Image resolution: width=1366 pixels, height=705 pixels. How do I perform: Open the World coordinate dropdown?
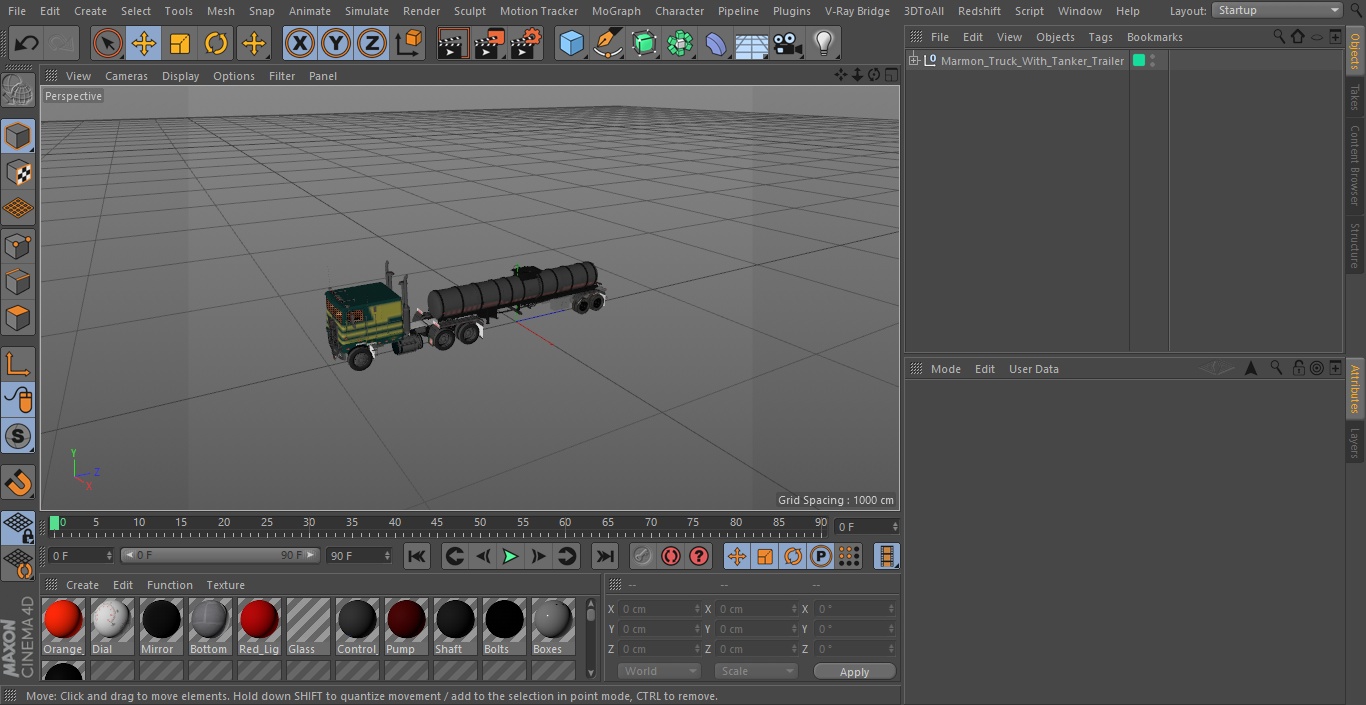[x=659, y=671]
